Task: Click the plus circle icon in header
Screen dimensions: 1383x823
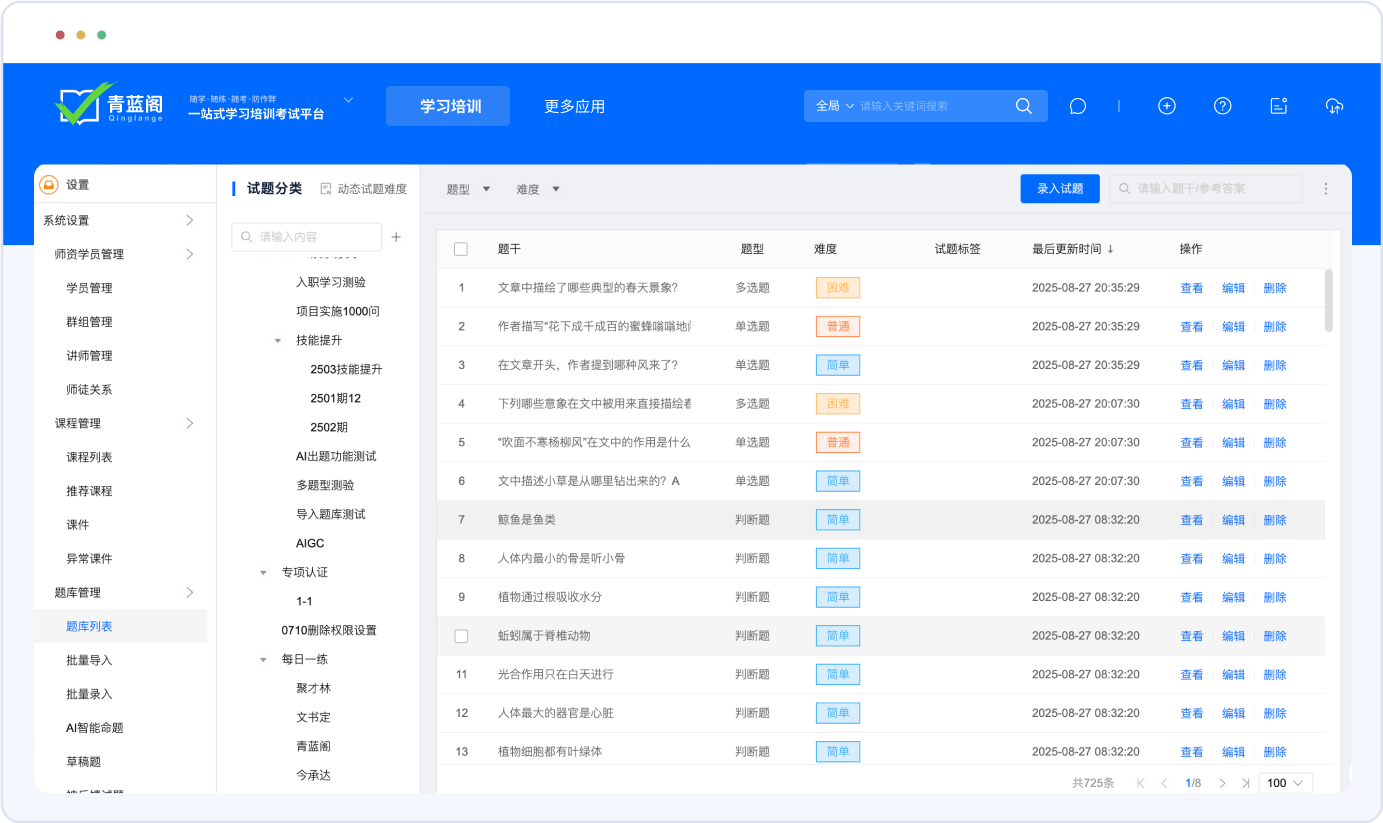Action: (x=1166, y=106)
